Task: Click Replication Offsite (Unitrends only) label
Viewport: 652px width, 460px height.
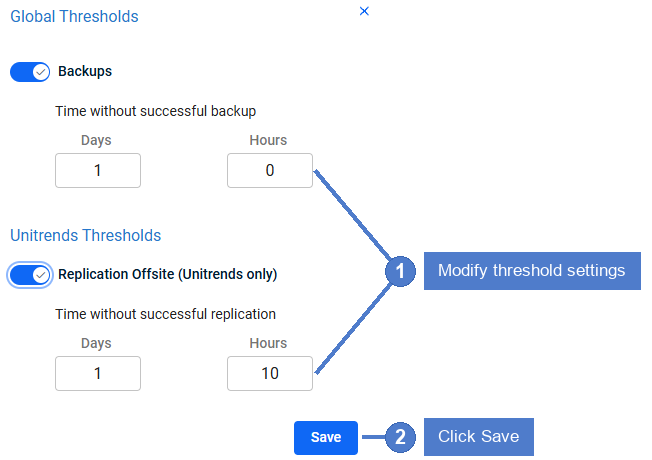Action: pyautogui.click(x=168, y=275)
